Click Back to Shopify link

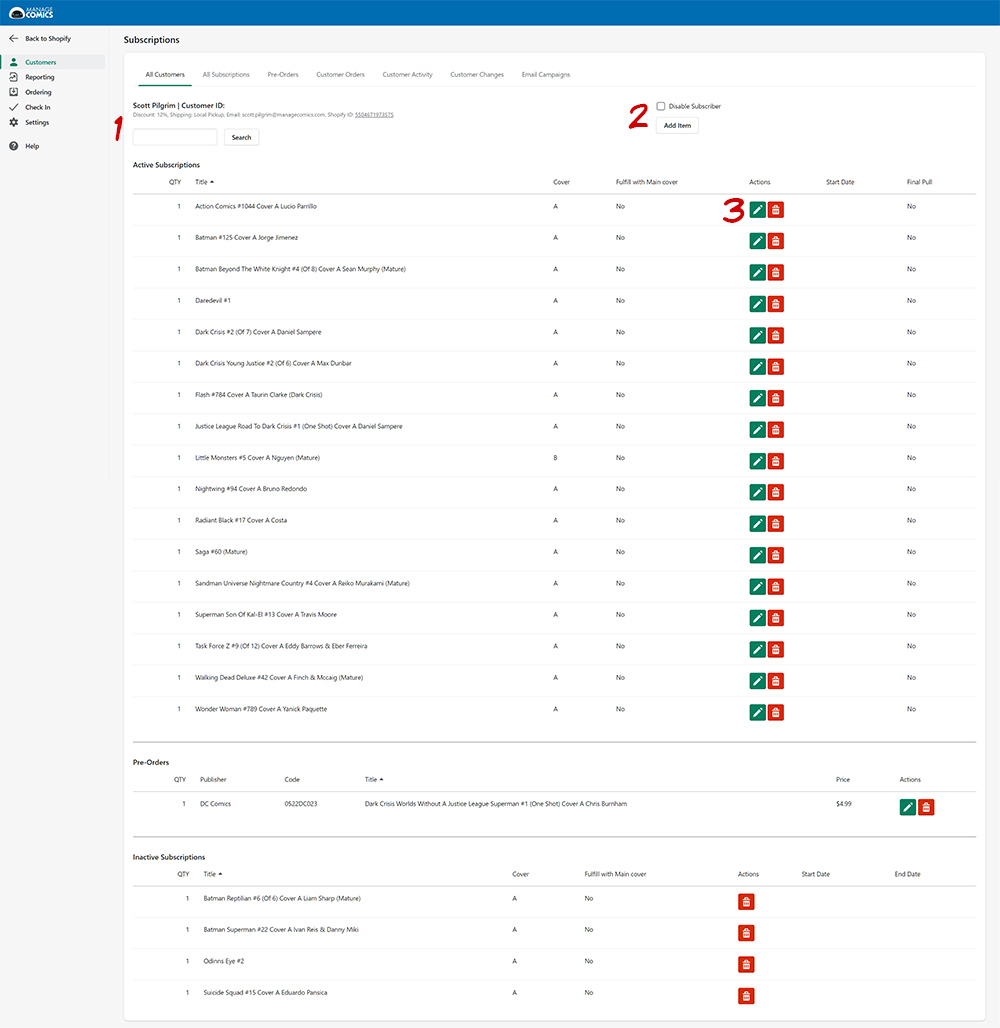pos(48,39)
